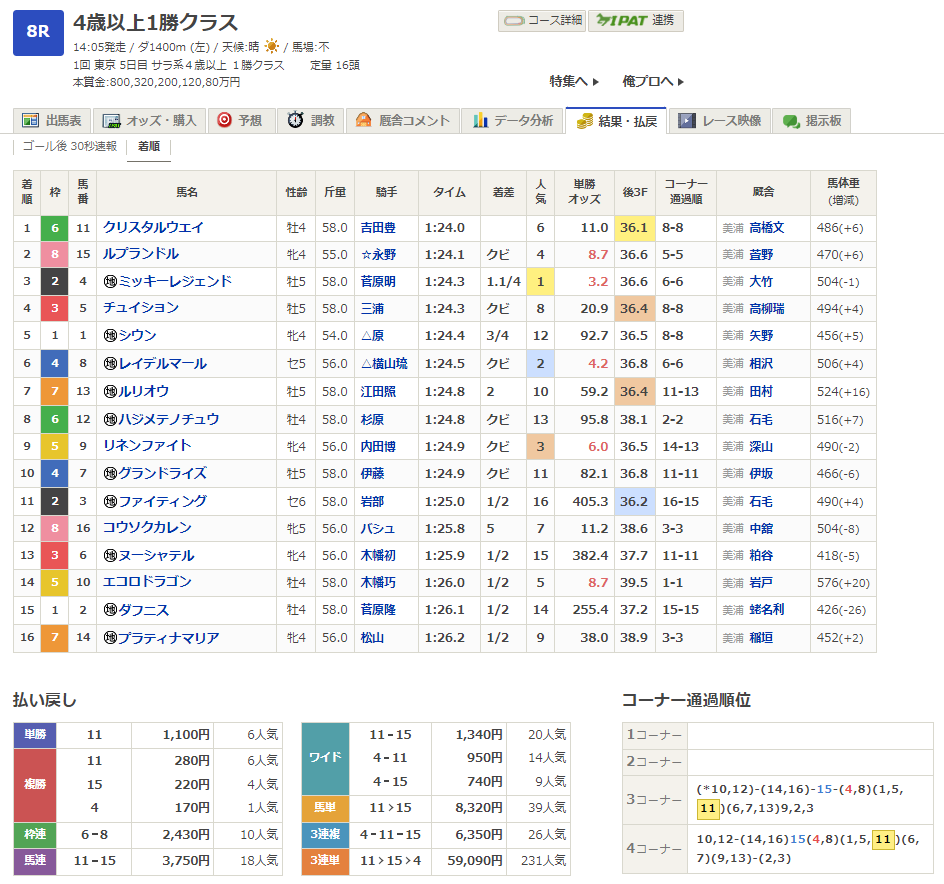Click the bar chart icon on データ分析 tab
Viewport: 944px width, 884px height.
(480, 120)
